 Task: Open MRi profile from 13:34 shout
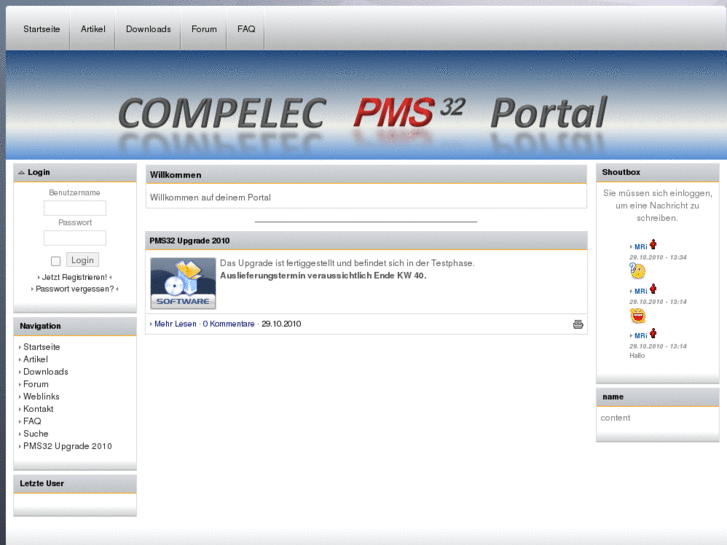pos(641,247)
